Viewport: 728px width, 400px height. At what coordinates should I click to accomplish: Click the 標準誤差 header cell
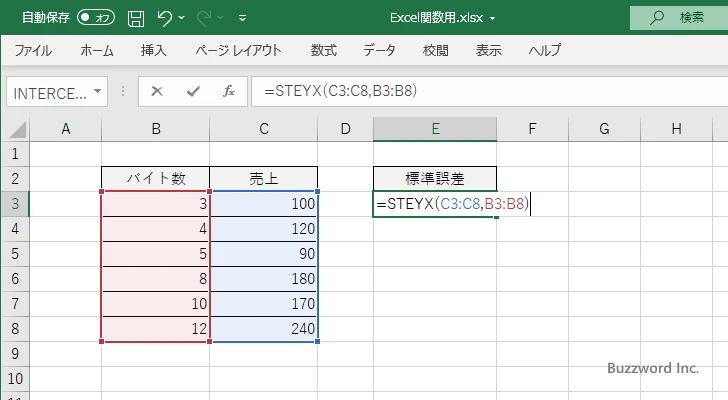(x=435, y=179)
